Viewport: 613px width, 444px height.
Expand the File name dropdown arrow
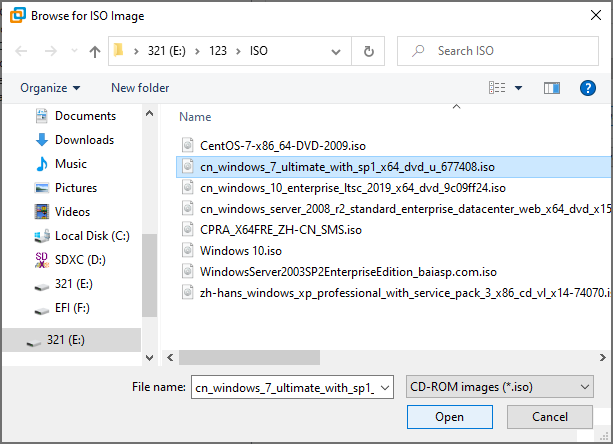coord(385,388)
